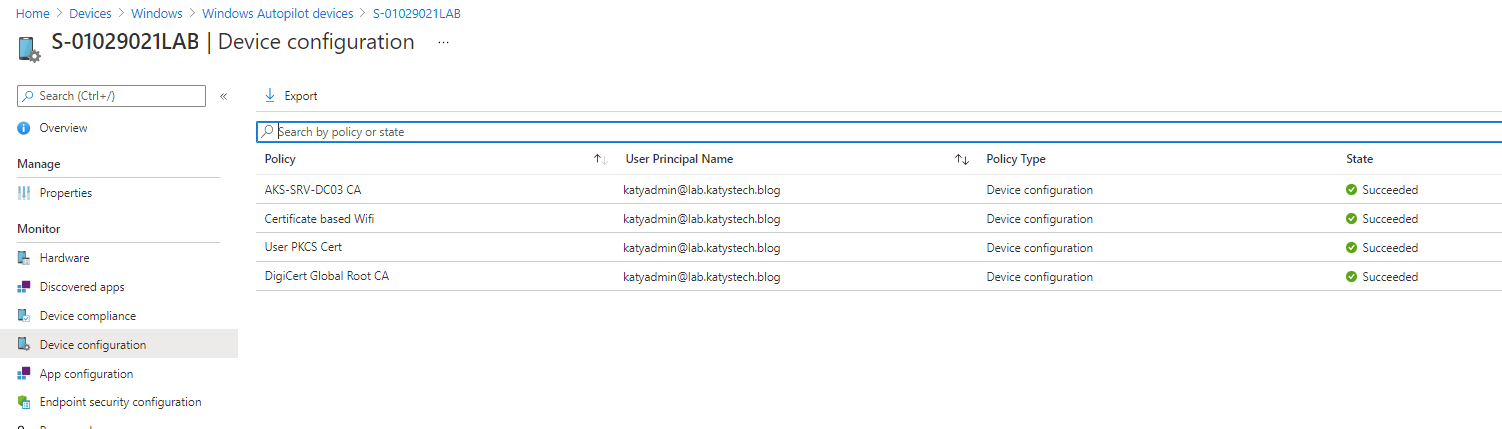Open Certificate based Wifi policy
1502x429 pixels.
(x=319, y=219)
